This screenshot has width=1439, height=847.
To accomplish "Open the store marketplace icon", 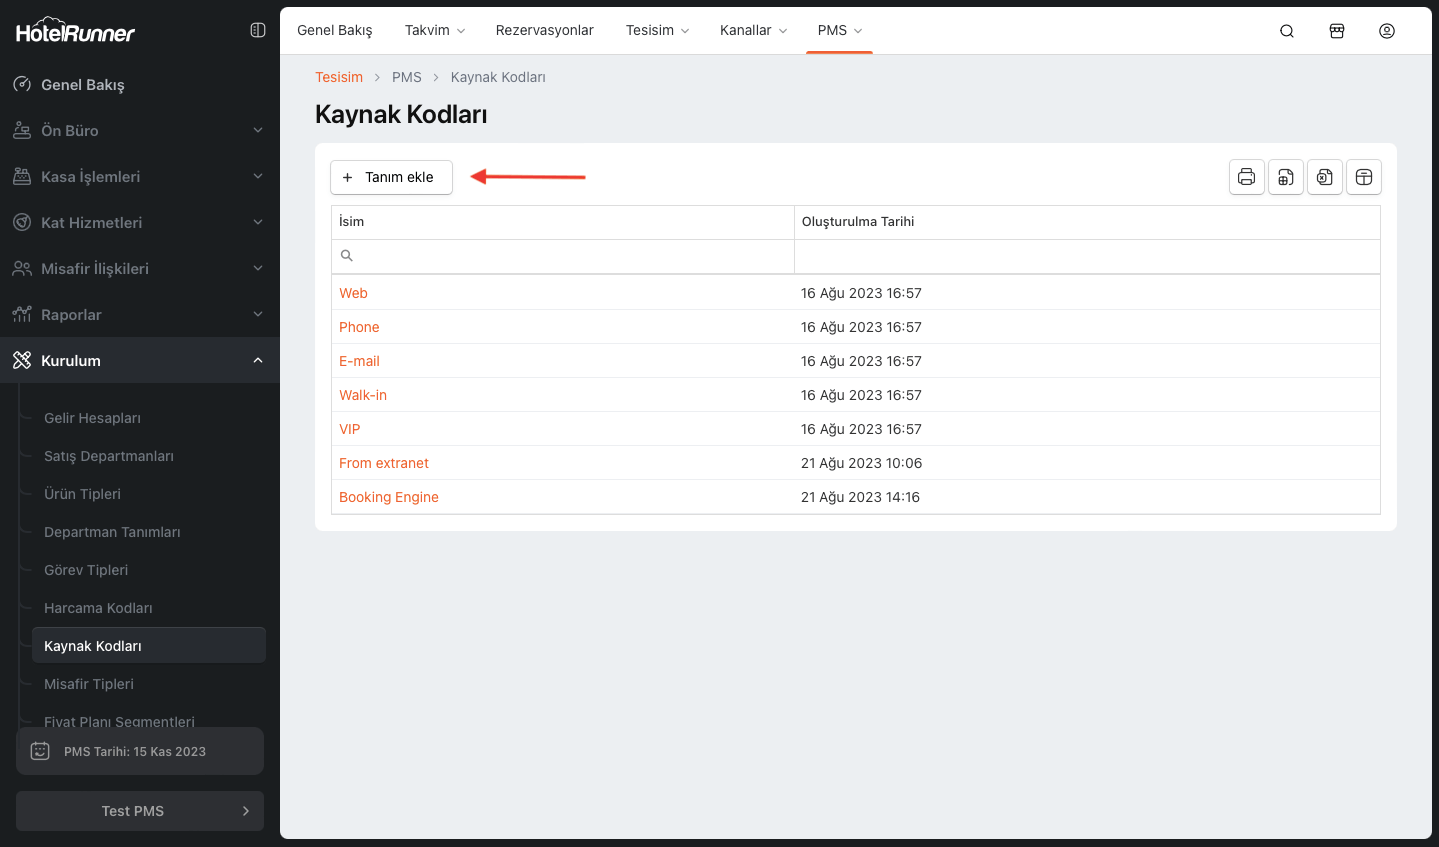I will [x=1337, y=31].
